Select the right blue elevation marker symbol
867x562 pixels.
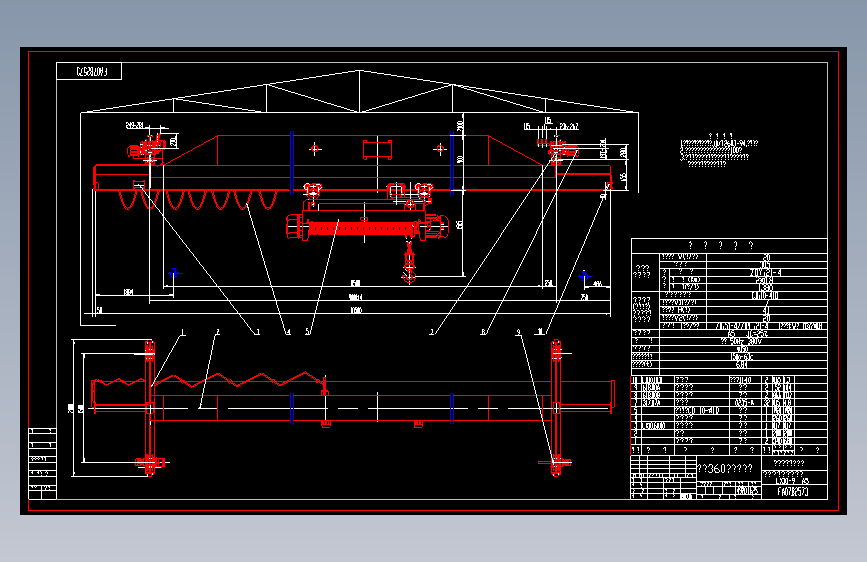click(584, 275)
